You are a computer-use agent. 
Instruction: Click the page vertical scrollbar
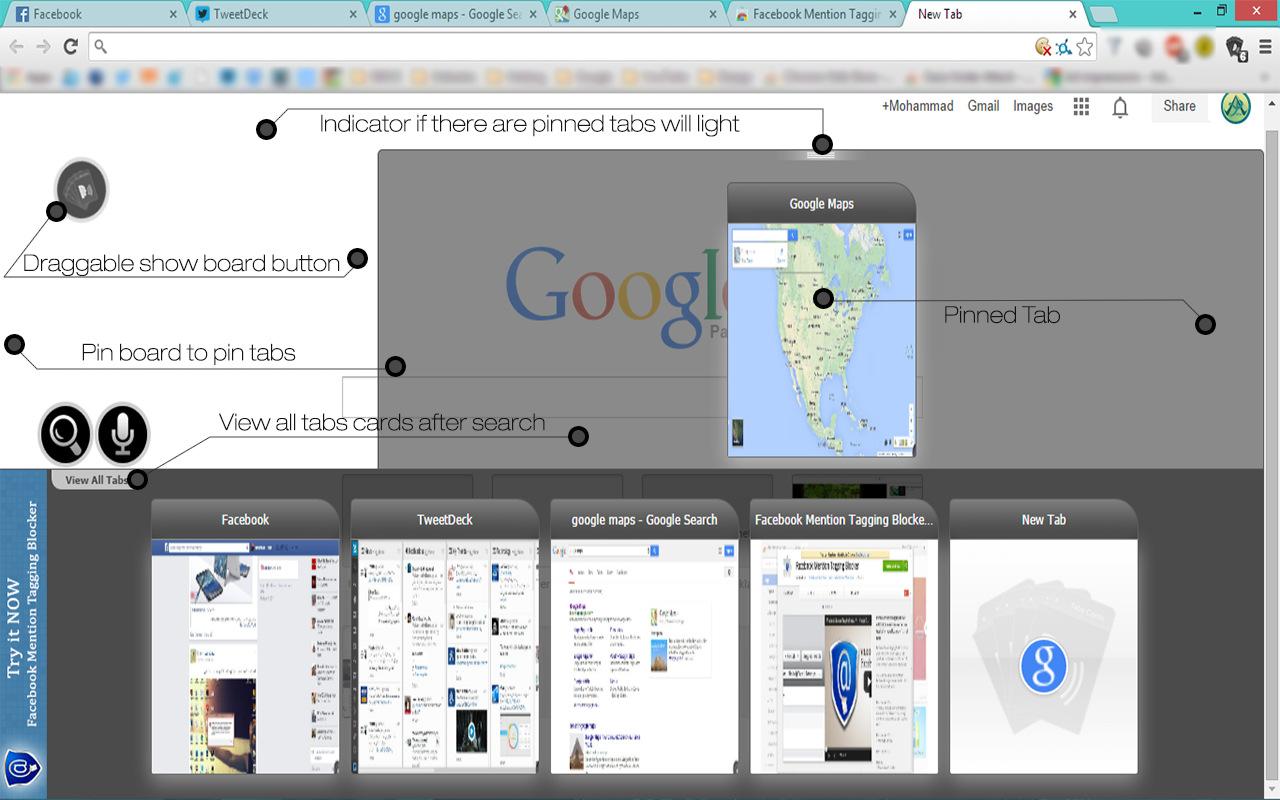[1272, 445]
